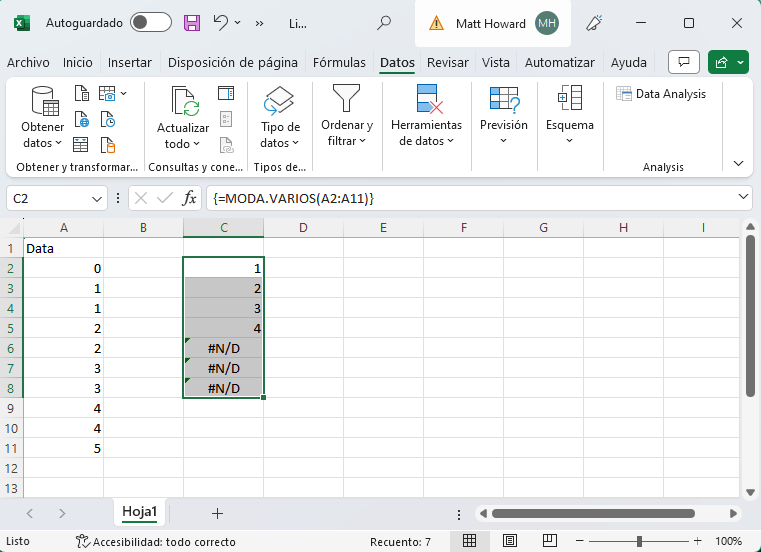Click the Data Analysis button
This screenshot has width=761, height=552.
tap(661, 94)
